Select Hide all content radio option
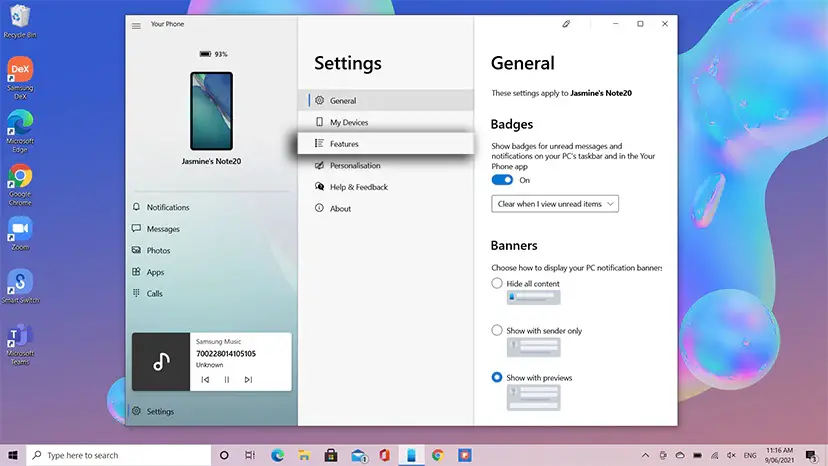The height and width of the screenshot is (466, 828). click(497, 283)
